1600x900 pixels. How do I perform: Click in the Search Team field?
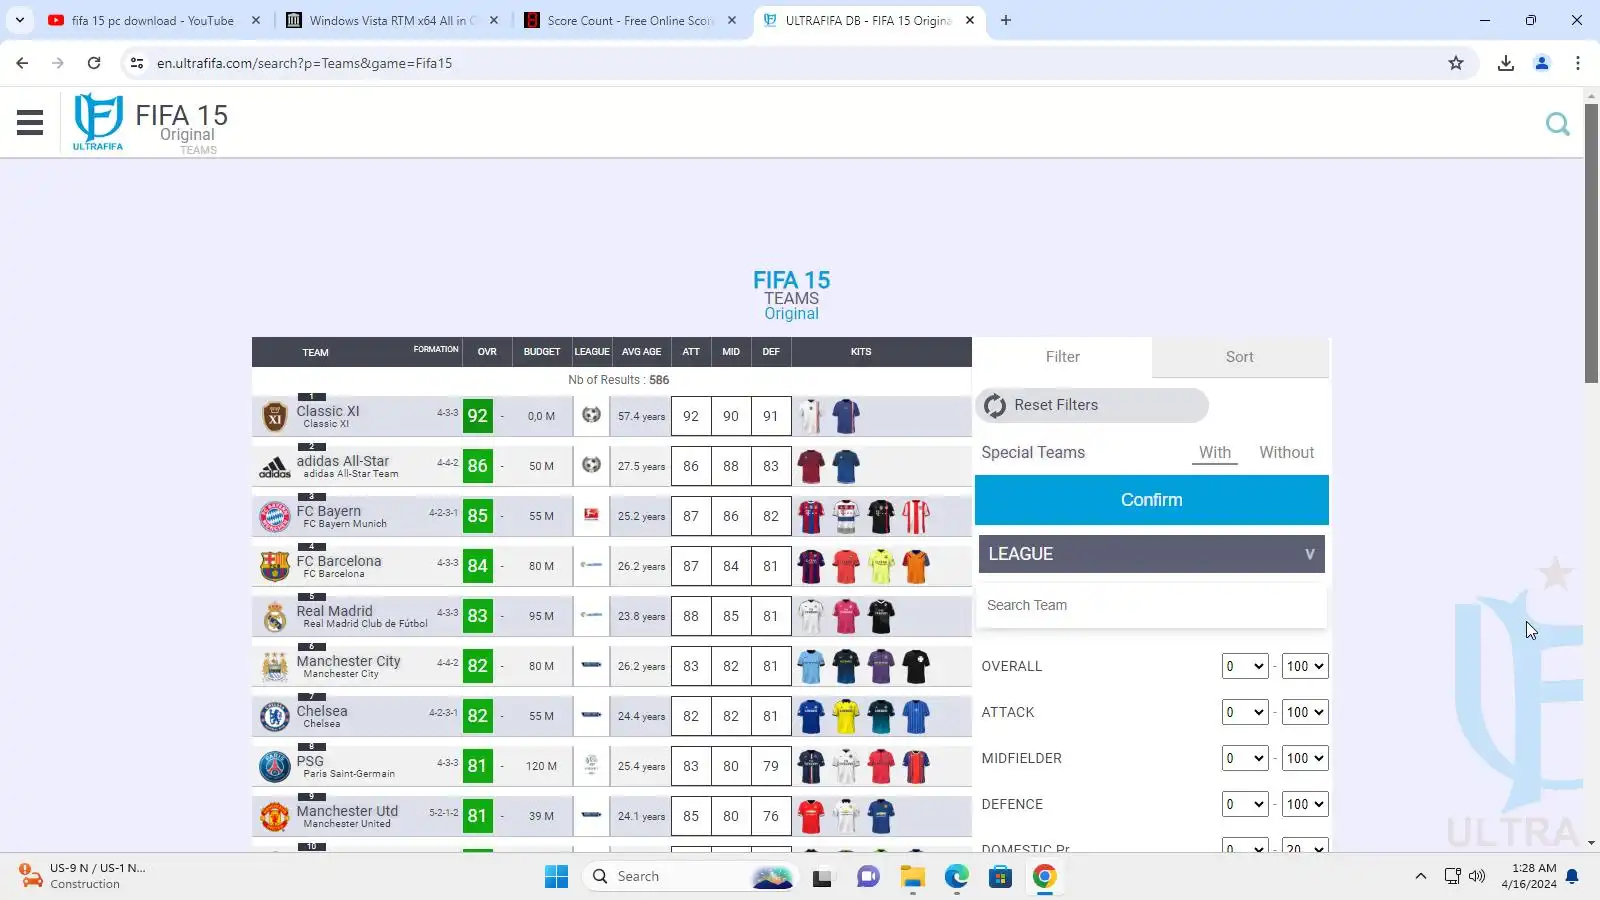coord(1151,606)
